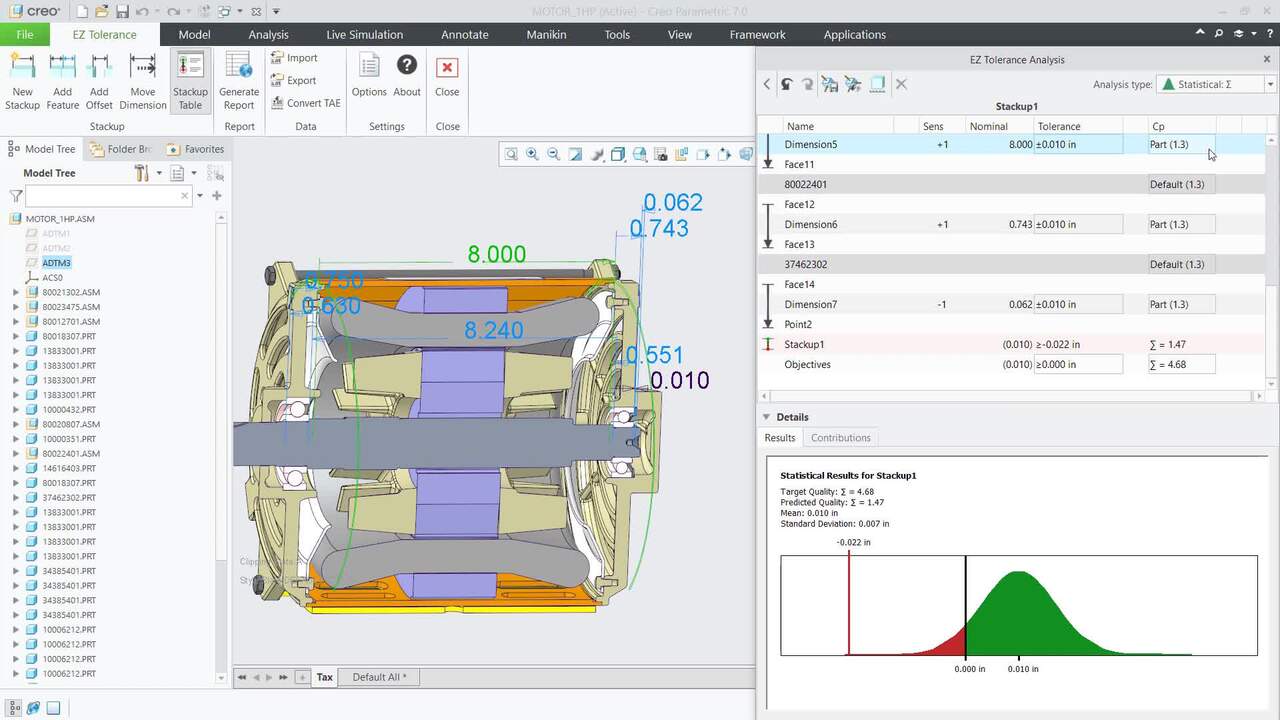This screenshot has width=1280, height=720.
Task: Expand the 80021302.ASM tree node
Action: pyautogui.click(x=16, y=293)
